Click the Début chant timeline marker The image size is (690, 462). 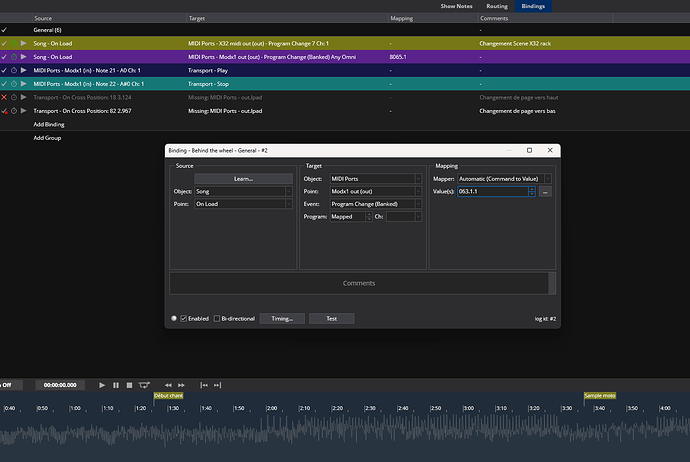pyautogui.click(x=168, y=395)
